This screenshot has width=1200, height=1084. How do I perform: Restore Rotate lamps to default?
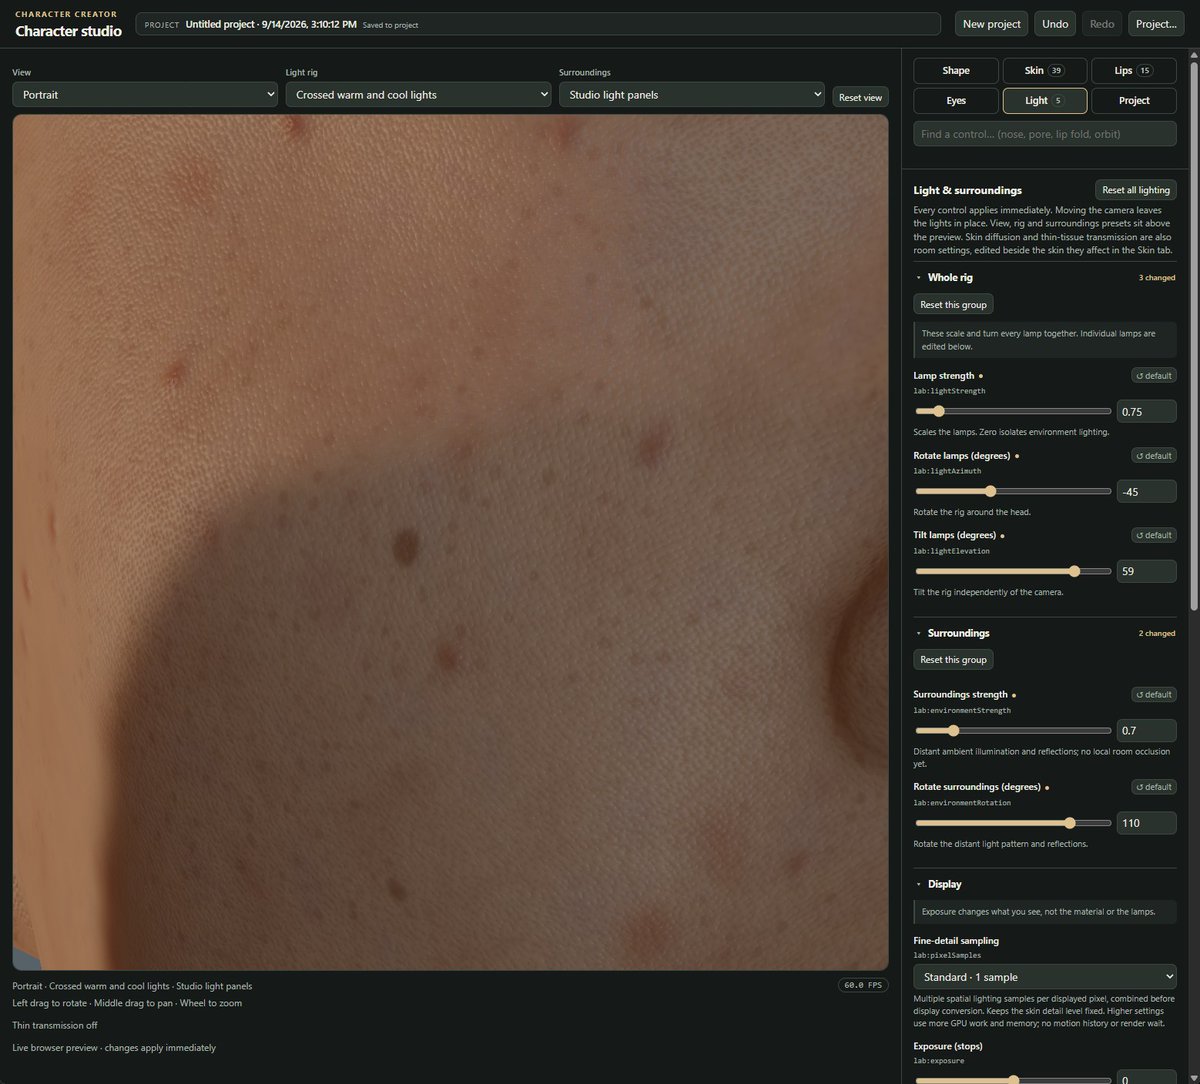1154,456
